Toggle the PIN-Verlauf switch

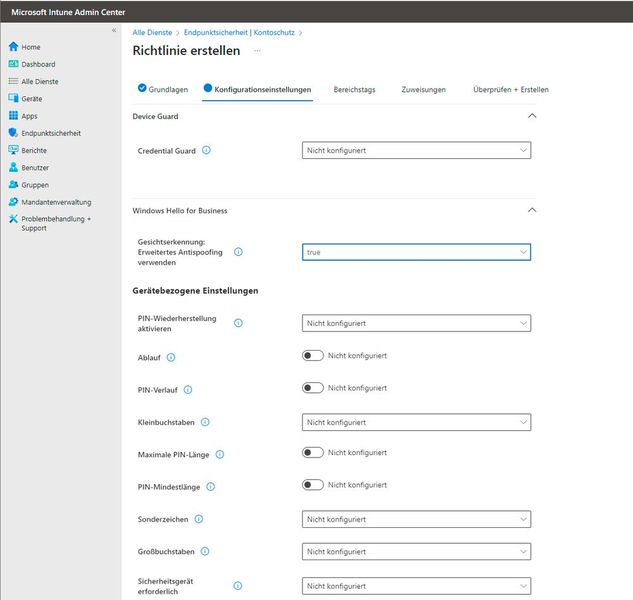[x=313, y=388]
